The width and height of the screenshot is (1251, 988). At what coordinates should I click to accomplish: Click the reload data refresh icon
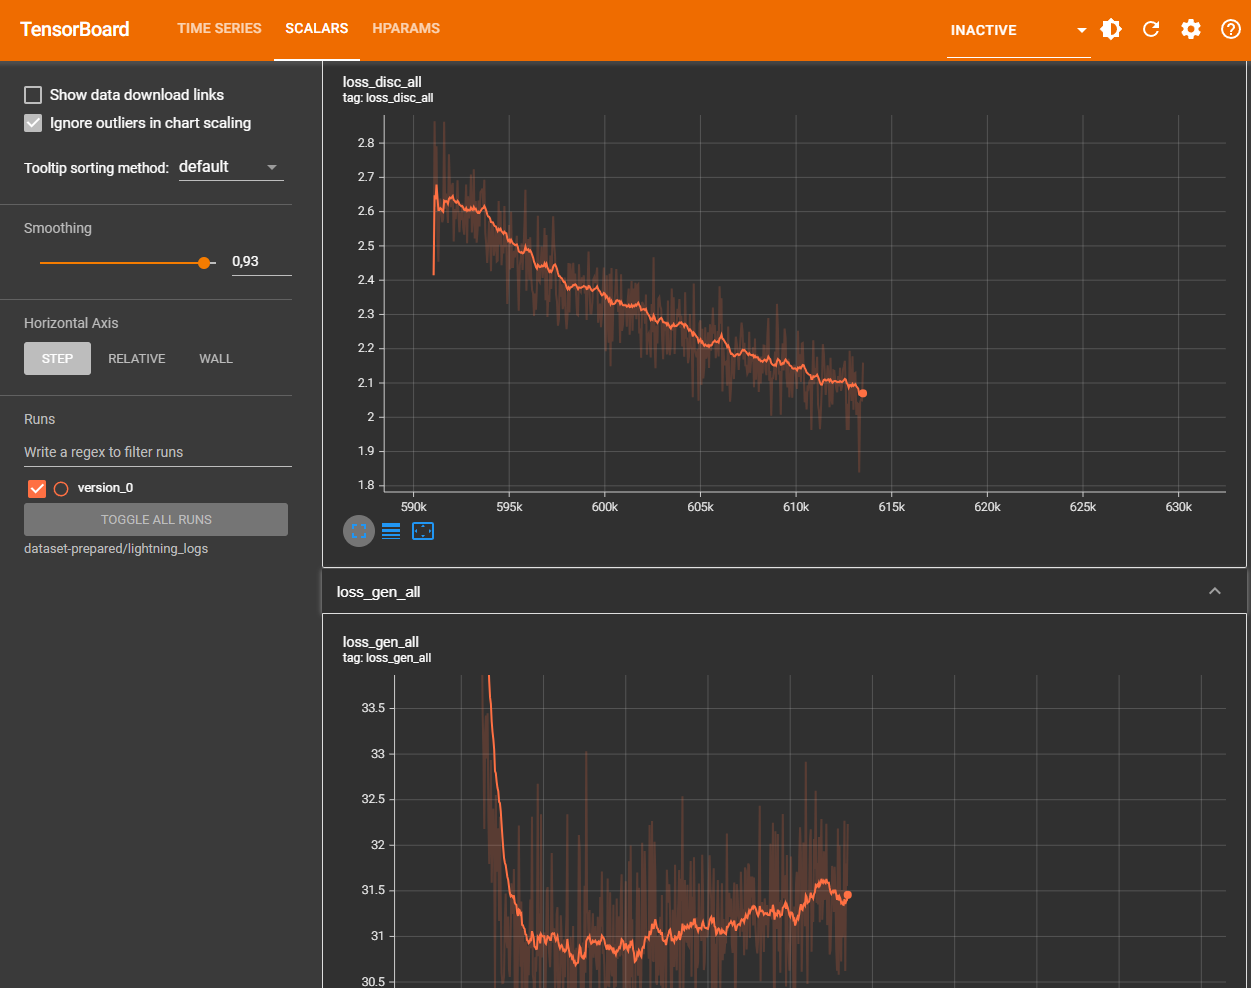click(x=1151, y=29)
